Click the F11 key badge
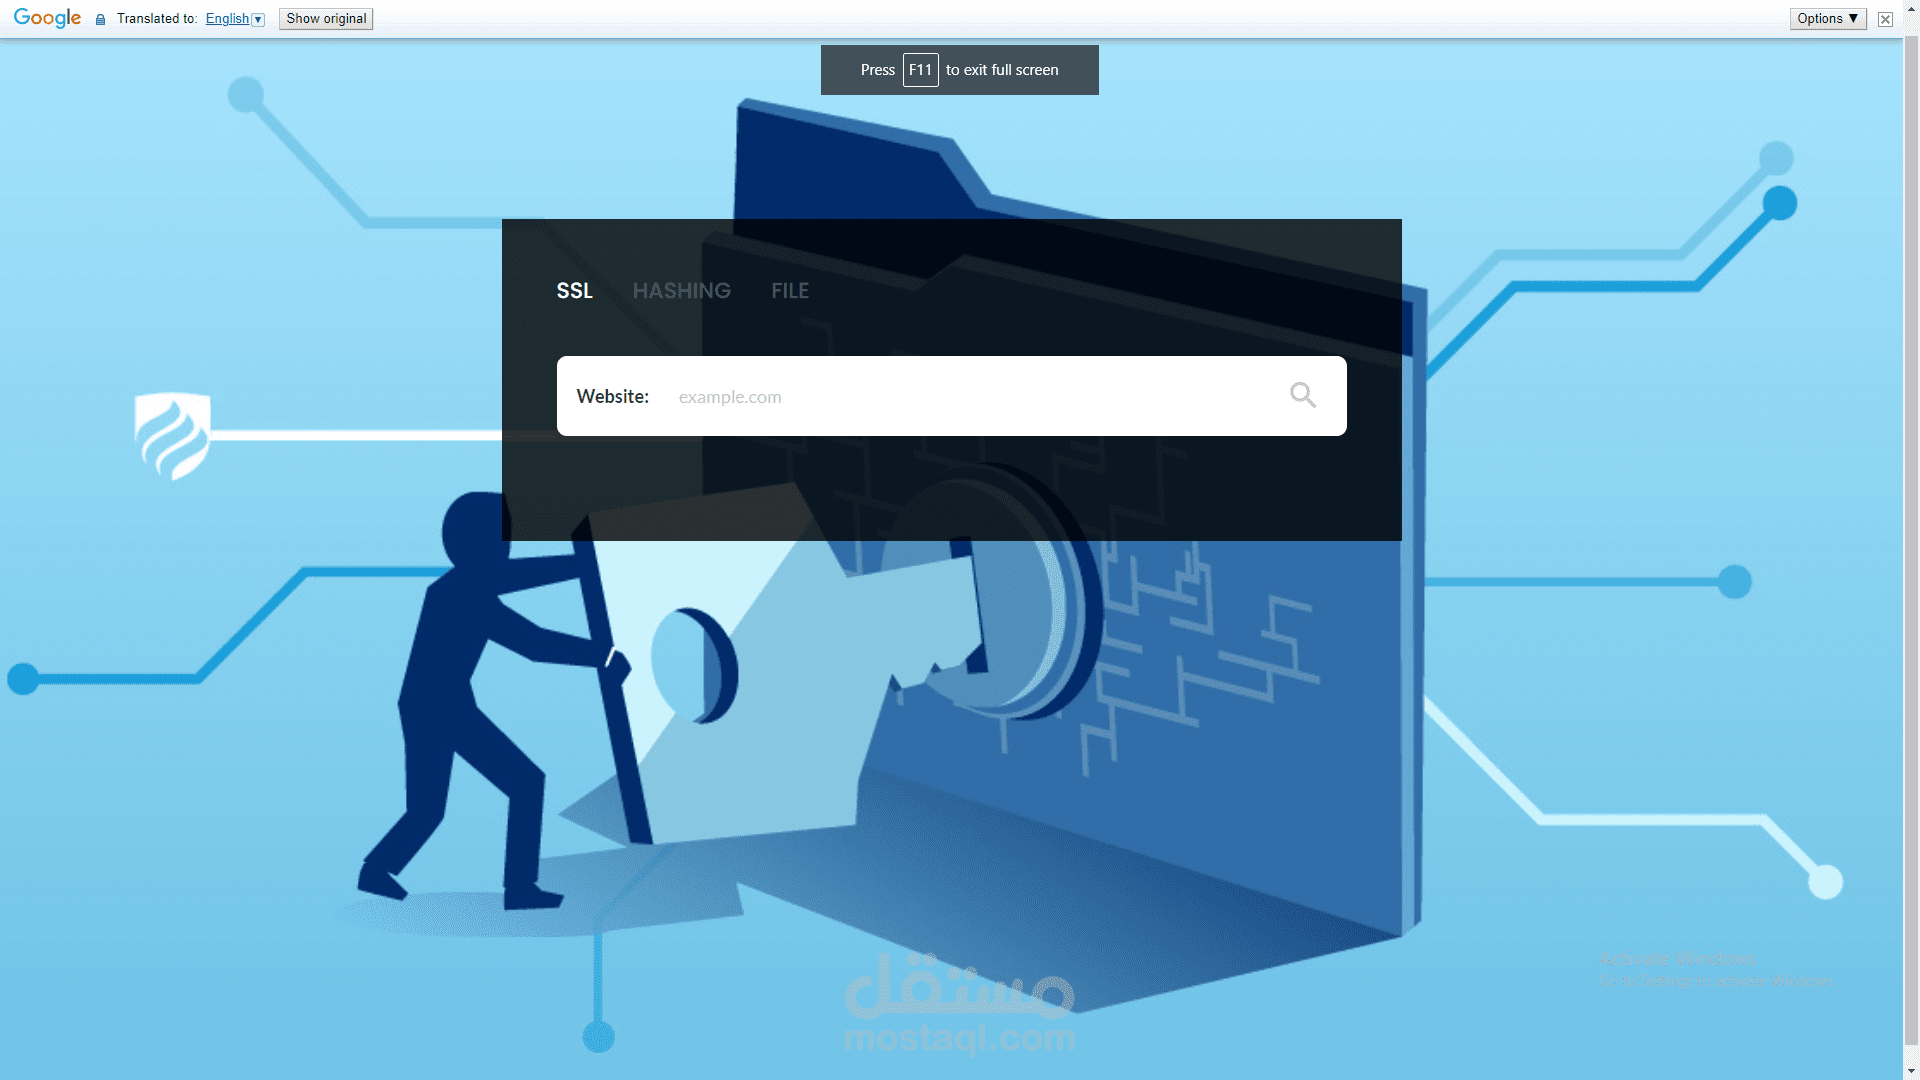1920x1080 pixels. click(920, 70)
